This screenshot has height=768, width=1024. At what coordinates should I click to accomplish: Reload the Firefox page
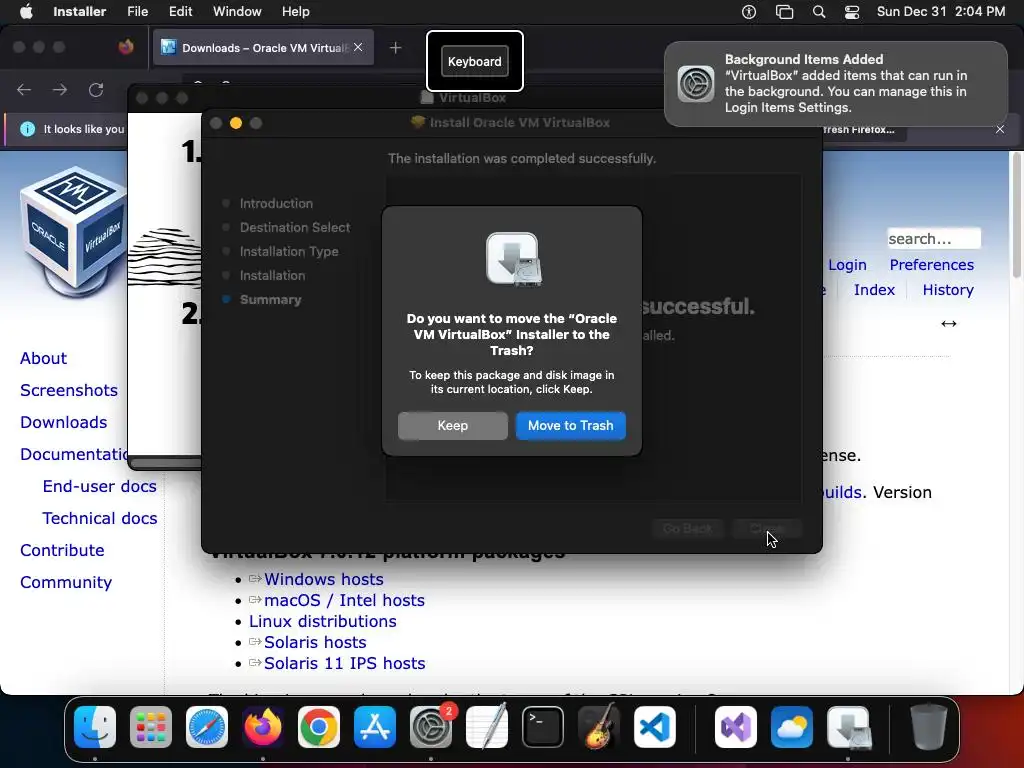(x=96, y=89)
